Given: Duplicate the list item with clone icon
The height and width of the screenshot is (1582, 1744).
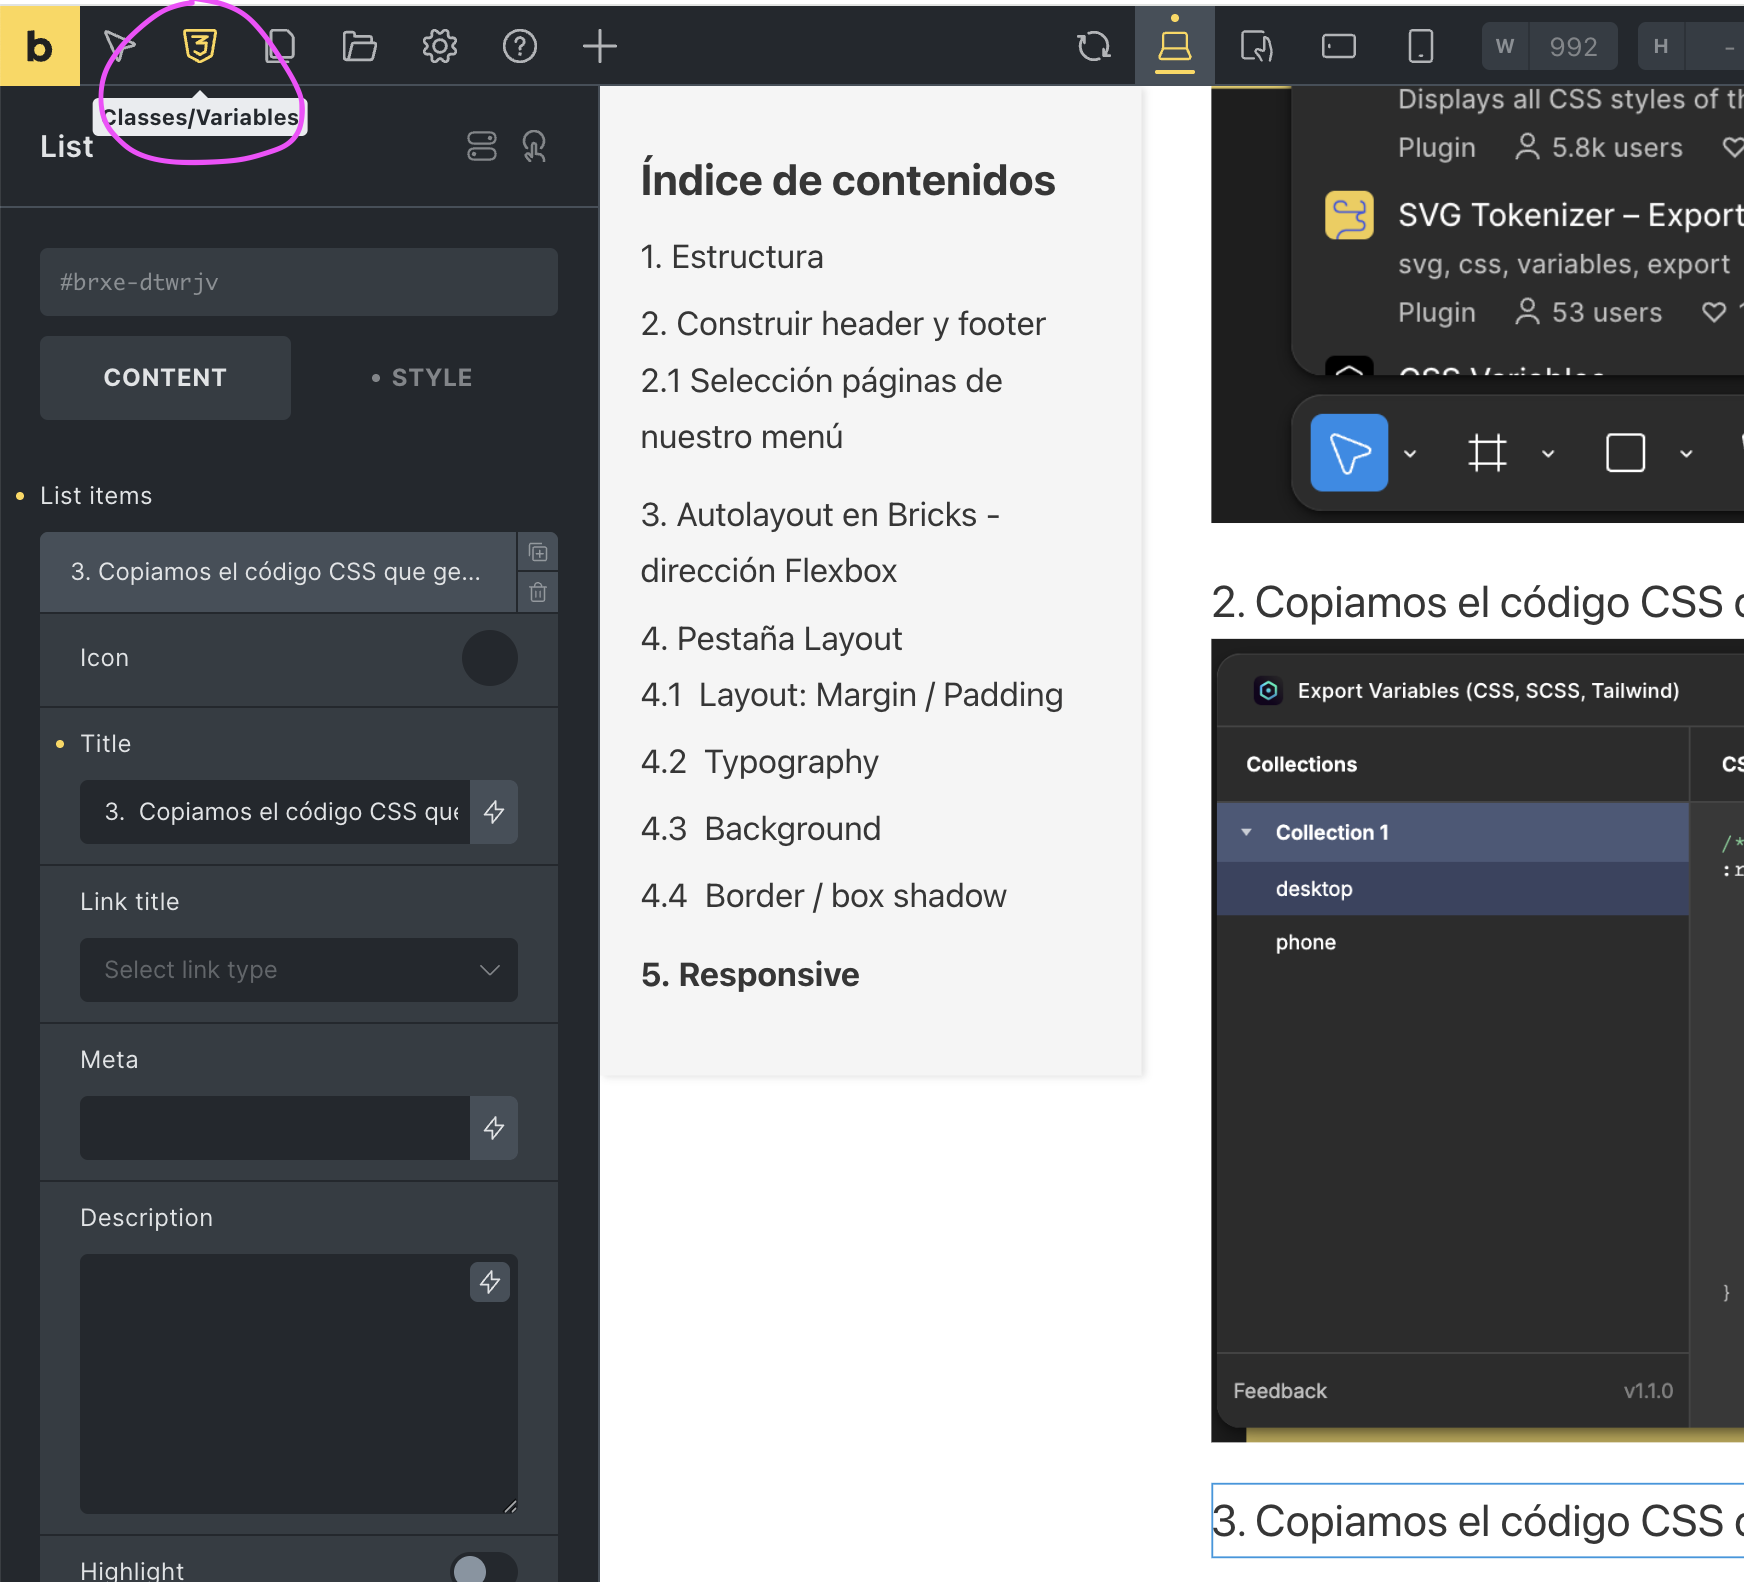Looking at the screenshot, I should [538, 552].
